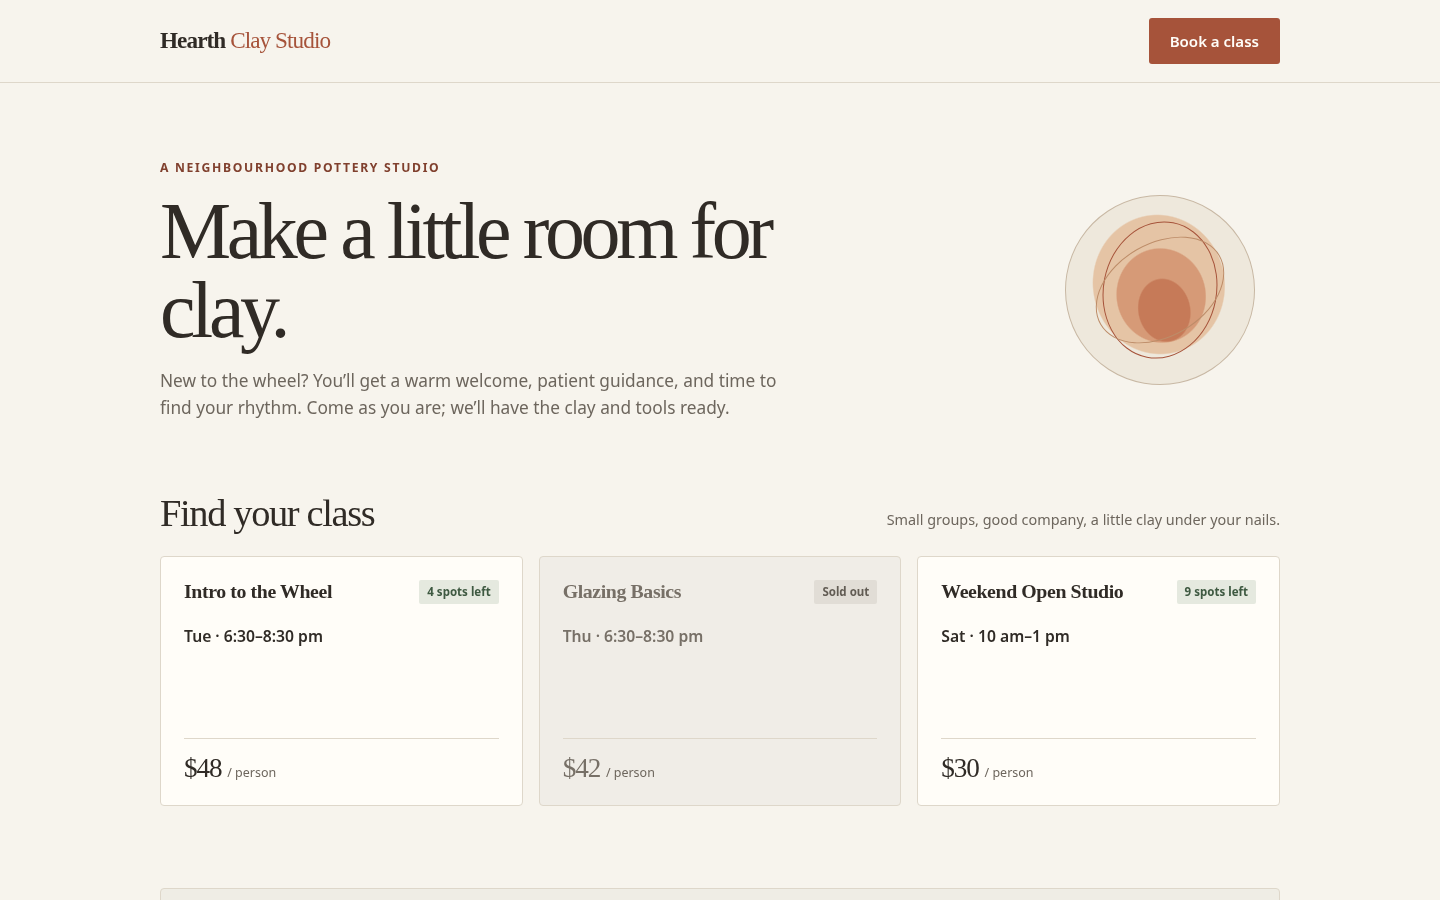
Task: Open the Intro to the Wheel card
Action: 341,681
